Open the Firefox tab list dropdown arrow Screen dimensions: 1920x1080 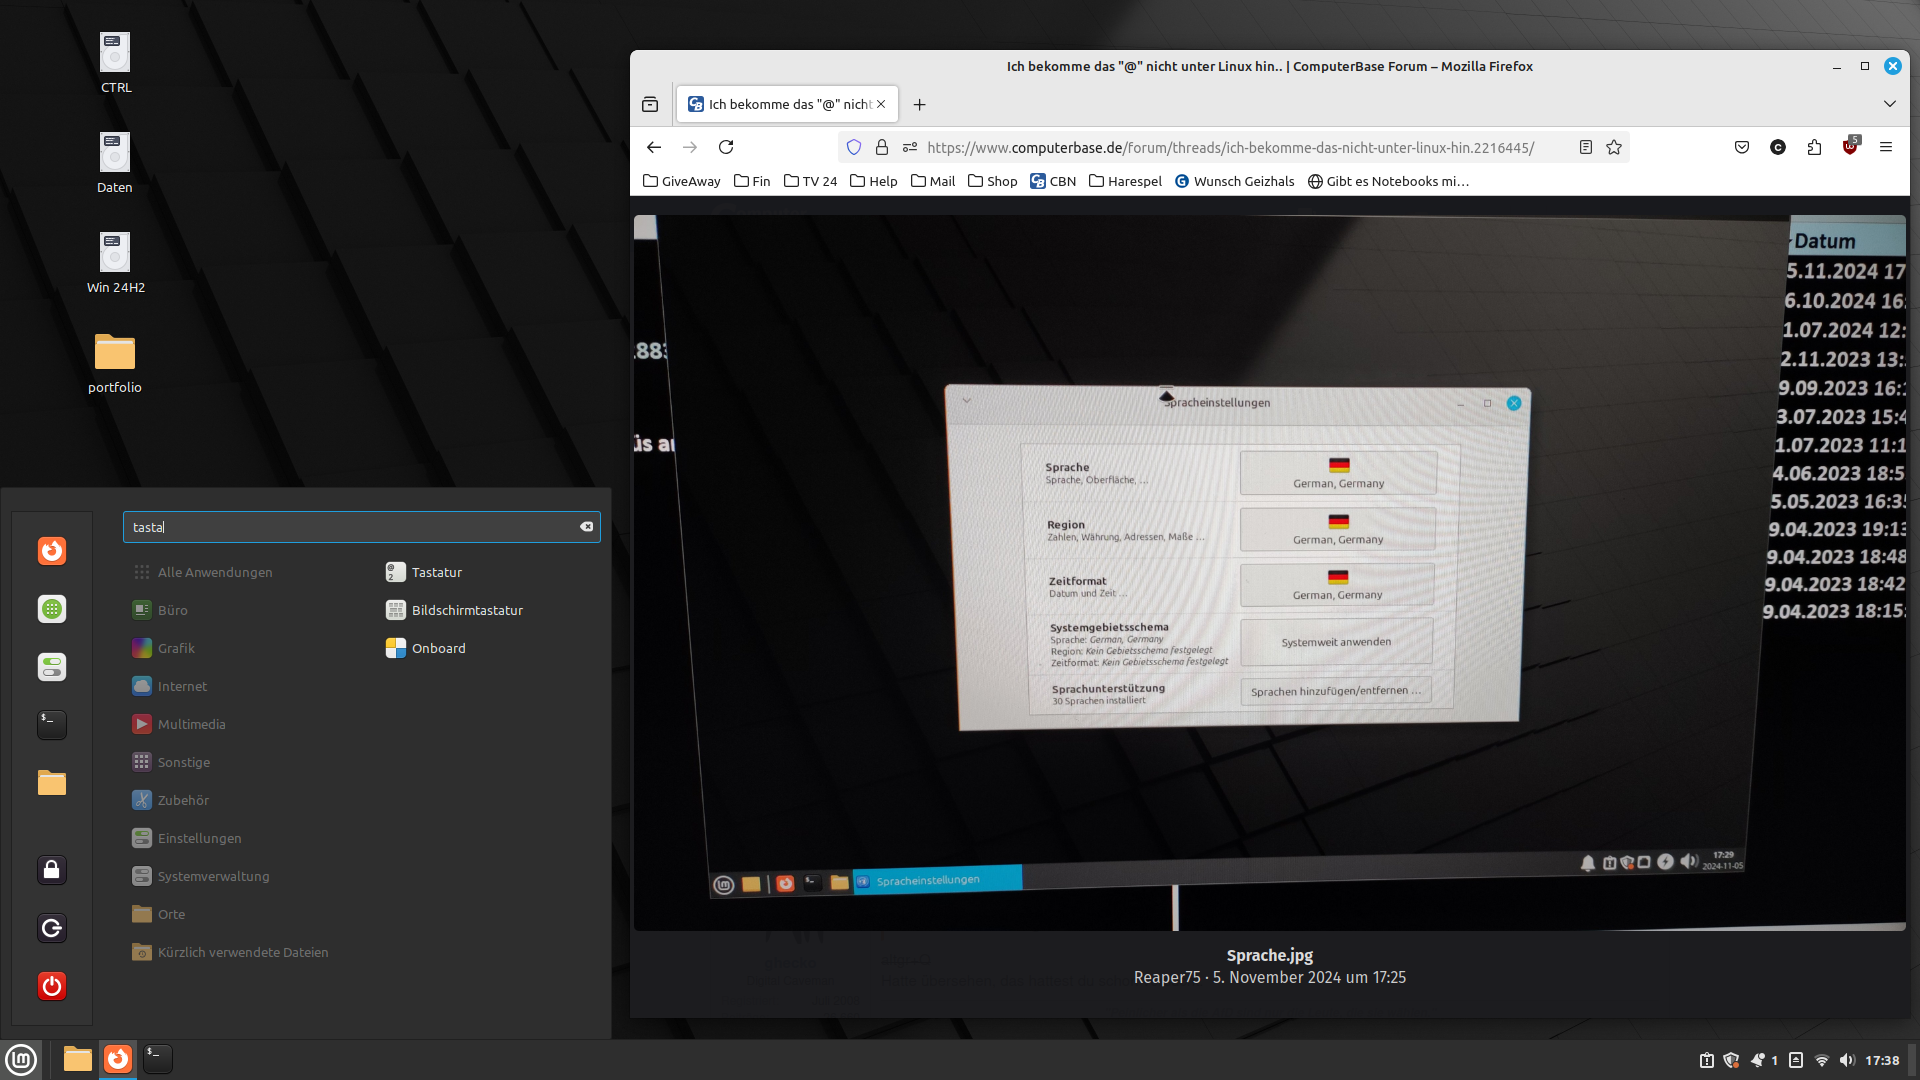tap(1889, 104)
